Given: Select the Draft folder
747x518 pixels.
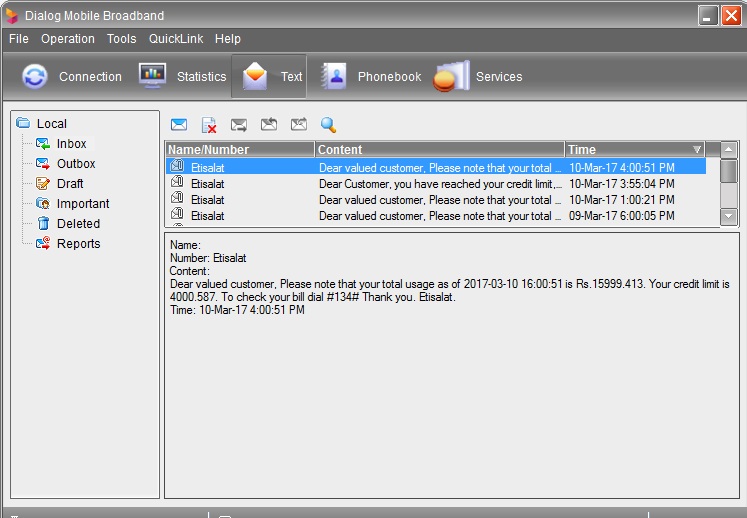Looking at the screenshot, I should [70, 183].
